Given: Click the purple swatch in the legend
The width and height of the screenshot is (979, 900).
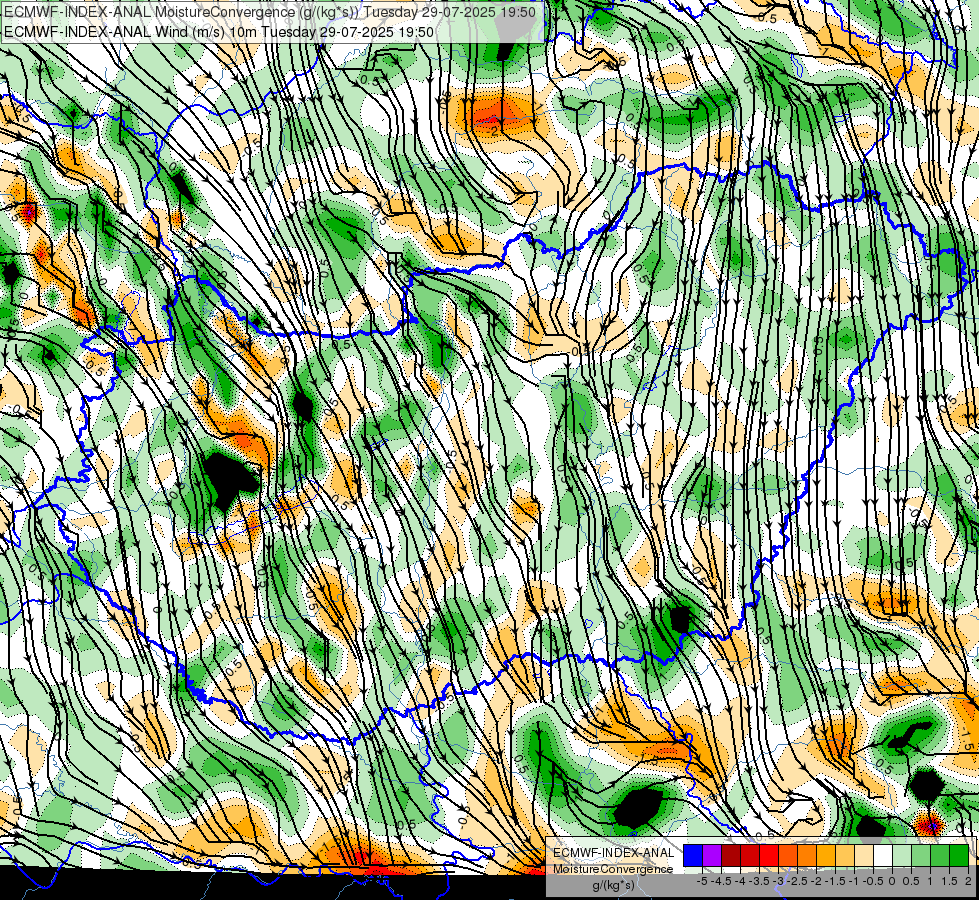Looking at the screenshot, I should (712, 855).
